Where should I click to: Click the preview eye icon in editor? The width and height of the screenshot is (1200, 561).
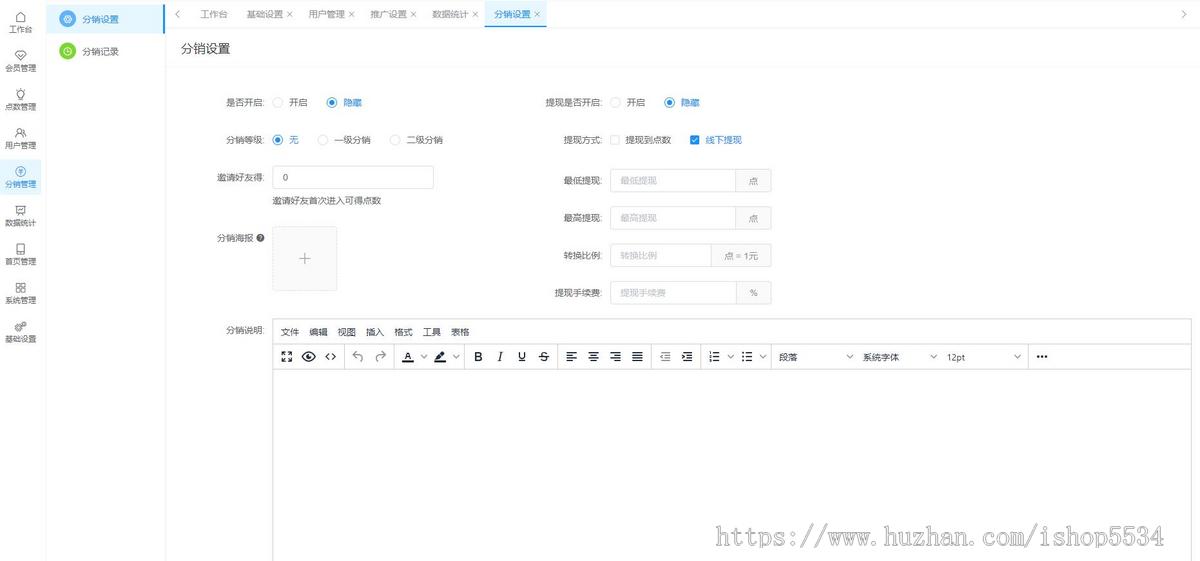click(308, 357)
